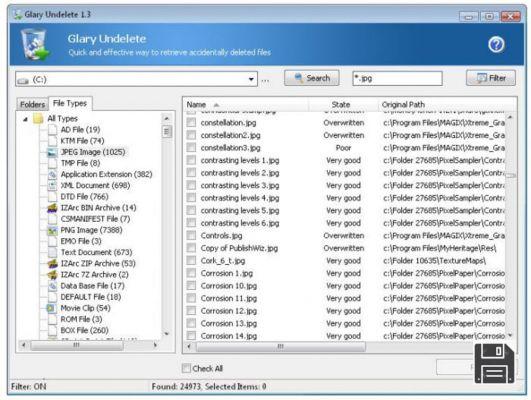Click the KTM File type icon
The height and width of the screenshot is (400, 531).
point(52,141)
